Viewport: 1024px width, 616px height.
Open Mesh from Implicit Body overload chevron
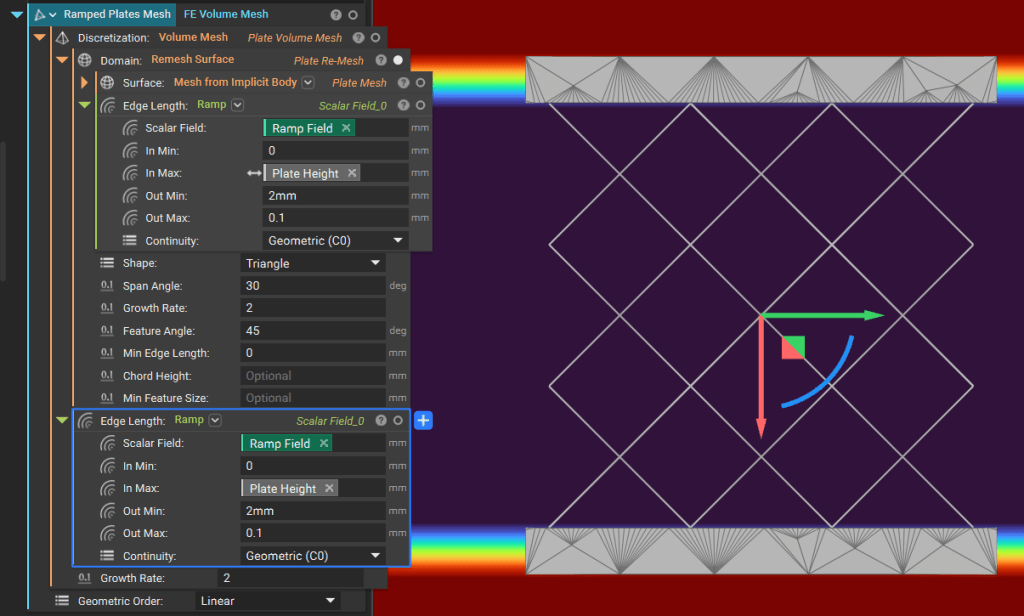pyautogui.click(x=308, y=83)
